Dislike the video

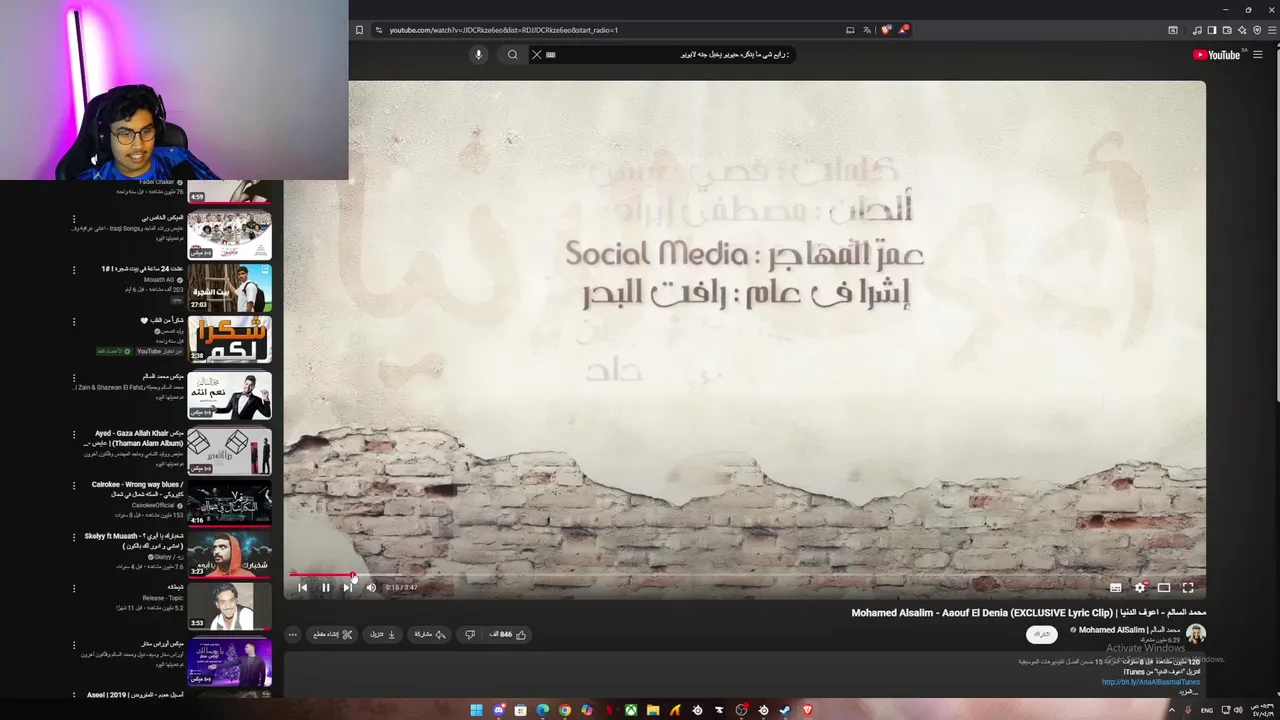click(470, 634)
